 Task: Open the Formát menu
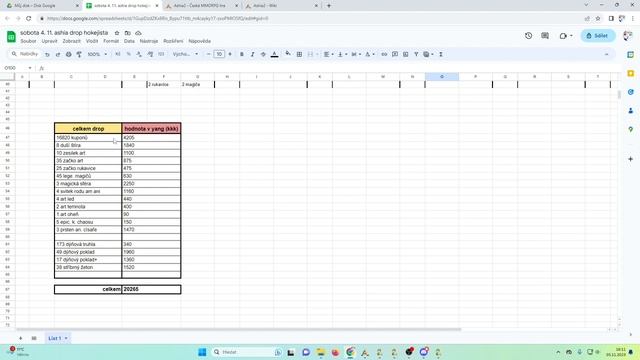coord(111,41)
